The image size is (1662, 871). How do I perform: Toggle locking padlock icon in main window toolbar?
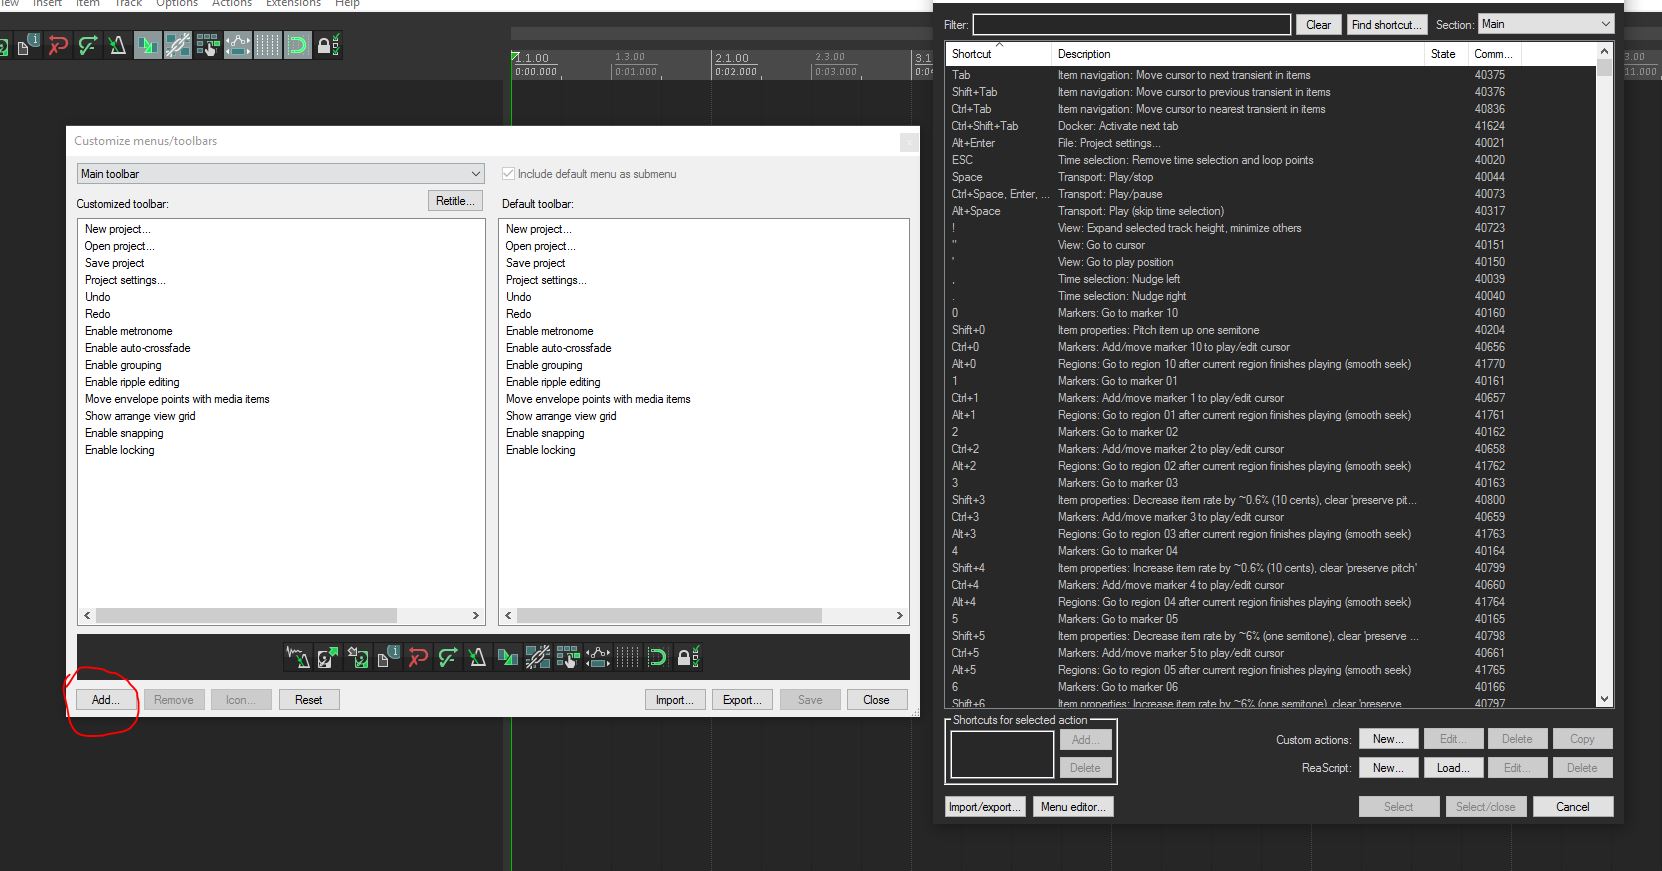click(x=328, y=45)
